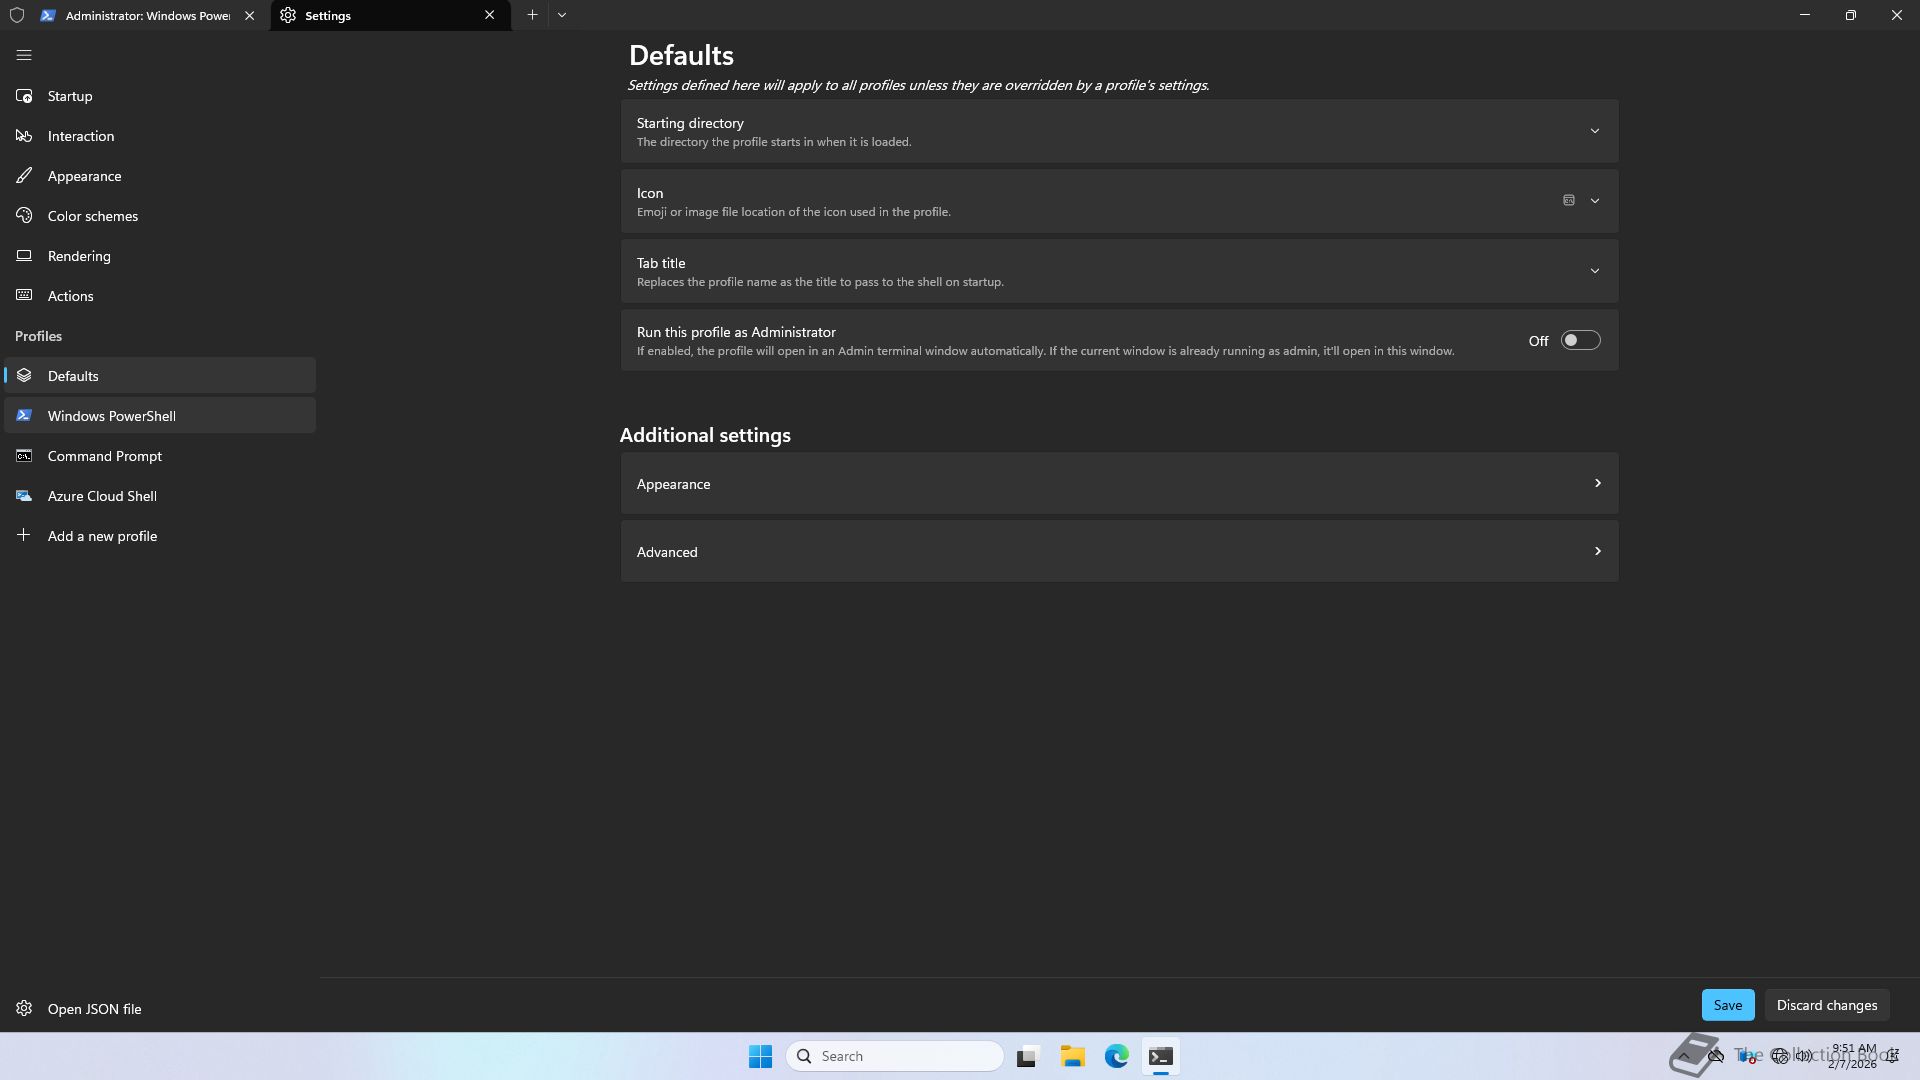Open the hamburger navigation menu icon
1920x1080 pixels.
point(24,56)
